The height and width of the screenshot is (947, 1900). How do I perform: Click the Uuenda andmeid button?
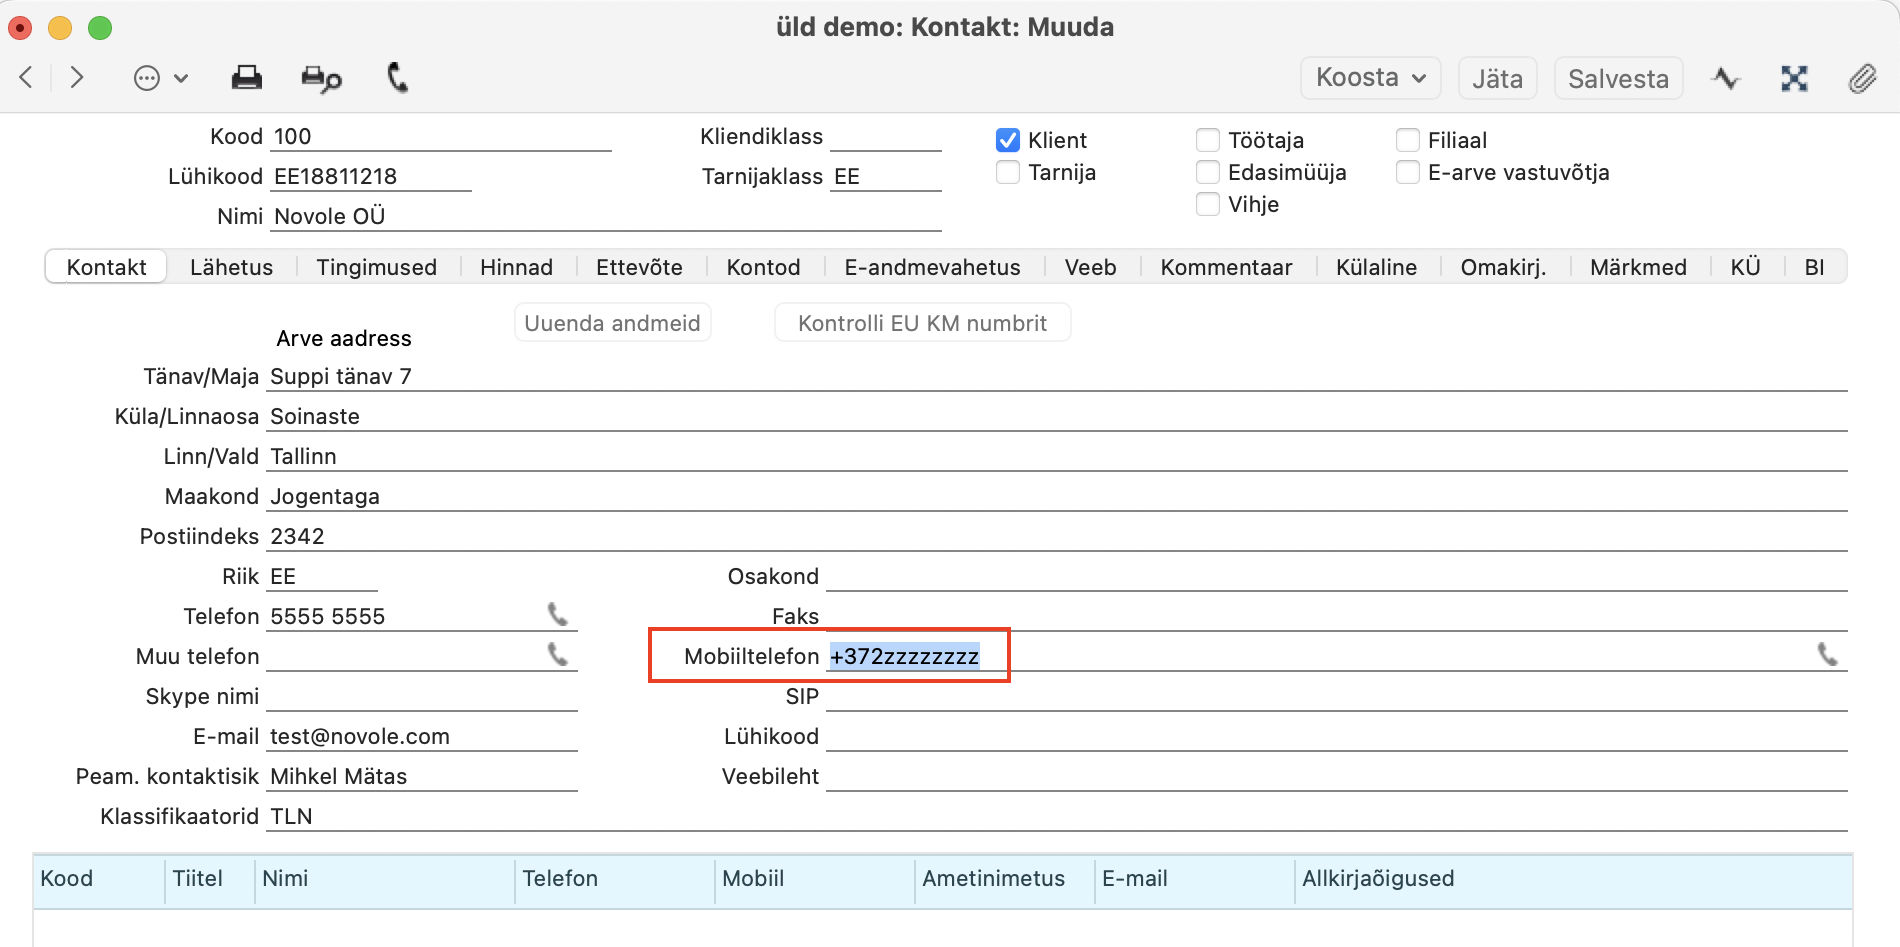point(612,323)
